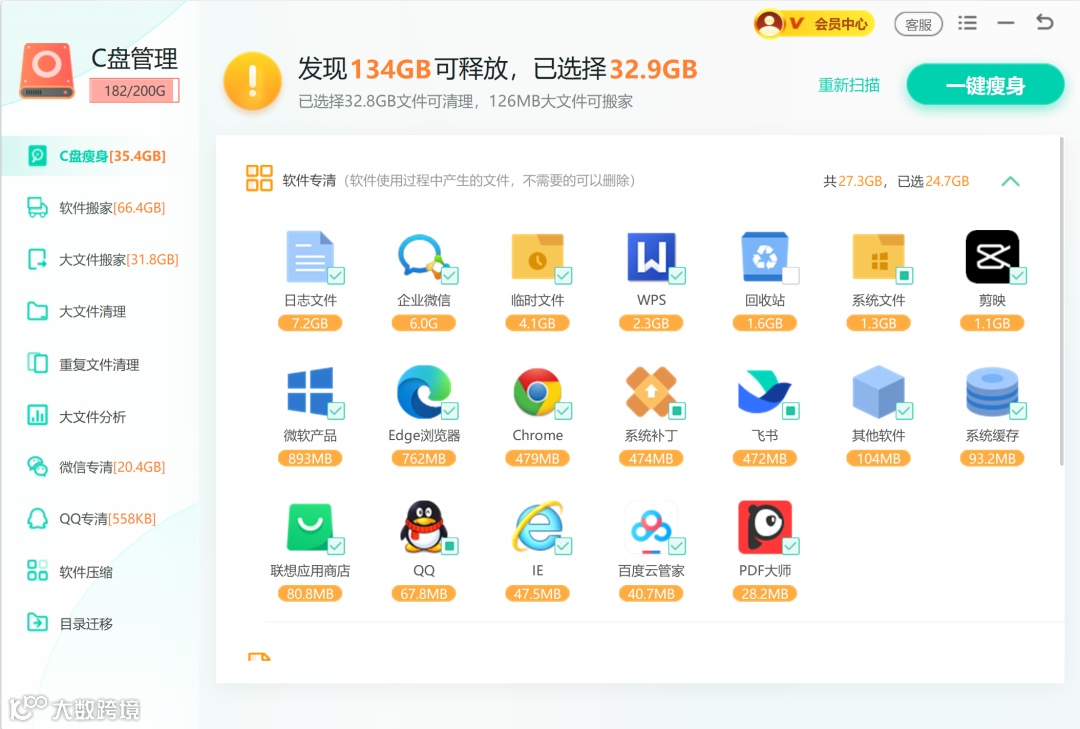Uncheck the 企业微信 checkbox
The width and height of the screenshot is (1080, 729).
click(450, 276)
